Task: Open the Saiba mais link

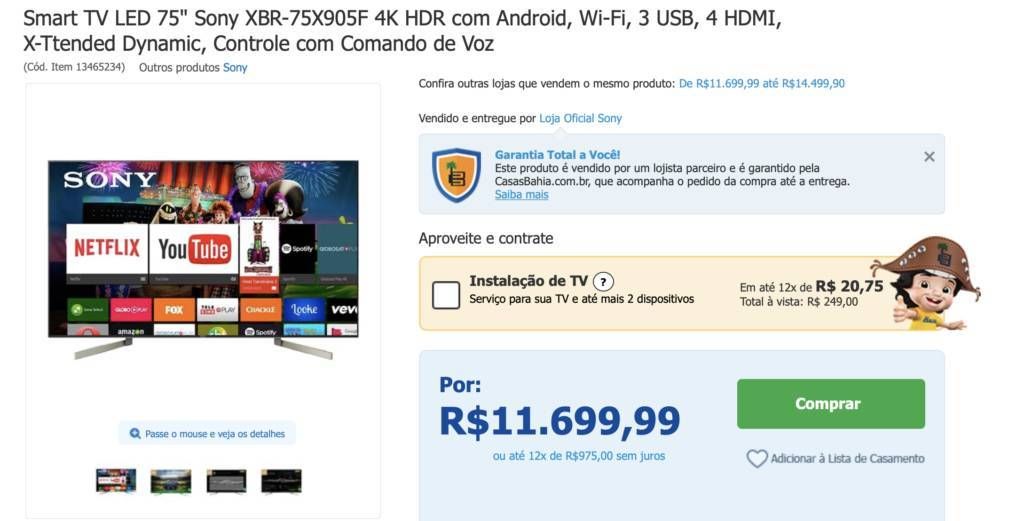Action: click(x=521, y=195)
